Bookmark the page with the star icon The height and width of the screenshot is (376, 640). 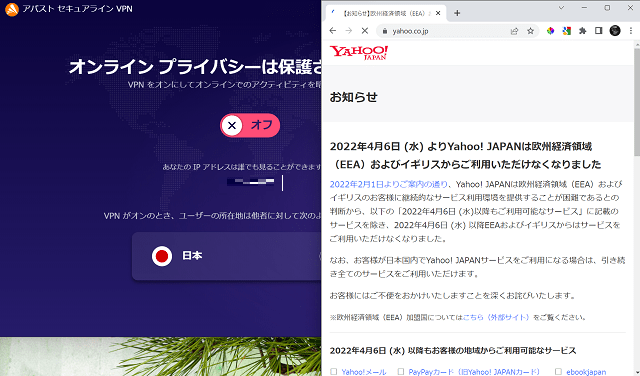[530, 31]
